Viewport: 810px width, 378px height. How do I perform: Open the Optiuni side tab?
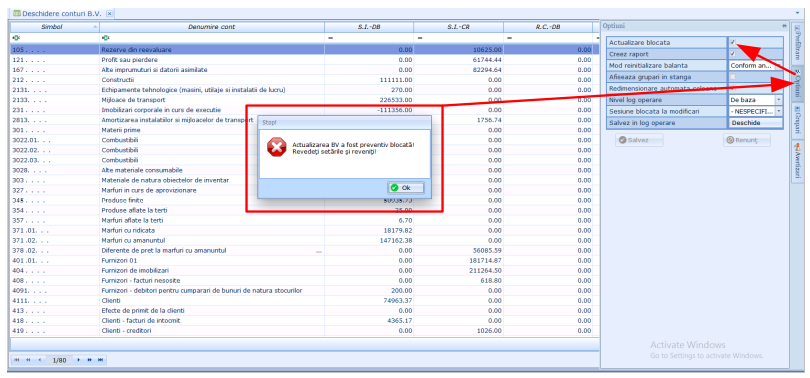pos(797,83)
